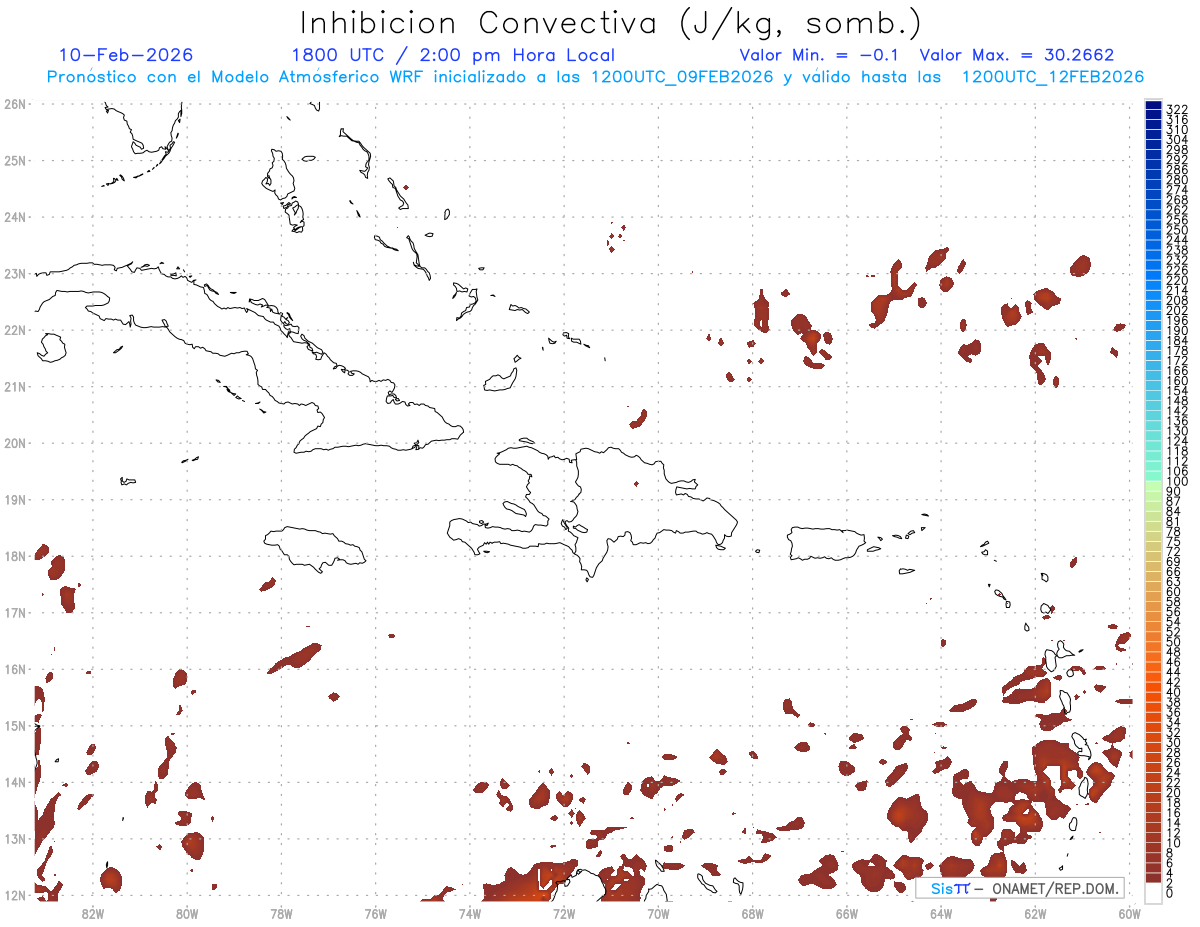Screen dimensions: 1200x927
Task: Click the 19N latitude label
Action: pyautogui.click(x=14, y=499)
